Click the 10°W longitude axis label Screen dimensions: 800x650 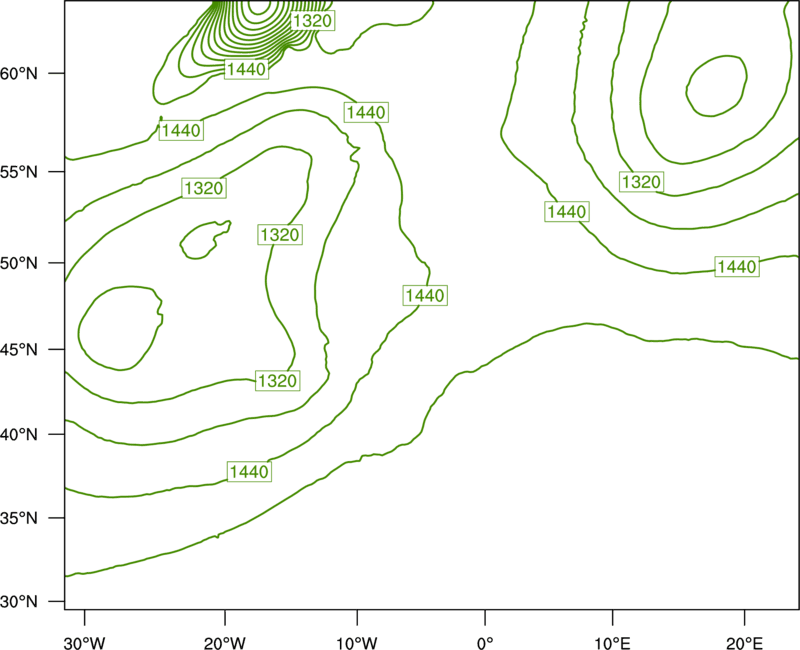[x=357, y=643]
